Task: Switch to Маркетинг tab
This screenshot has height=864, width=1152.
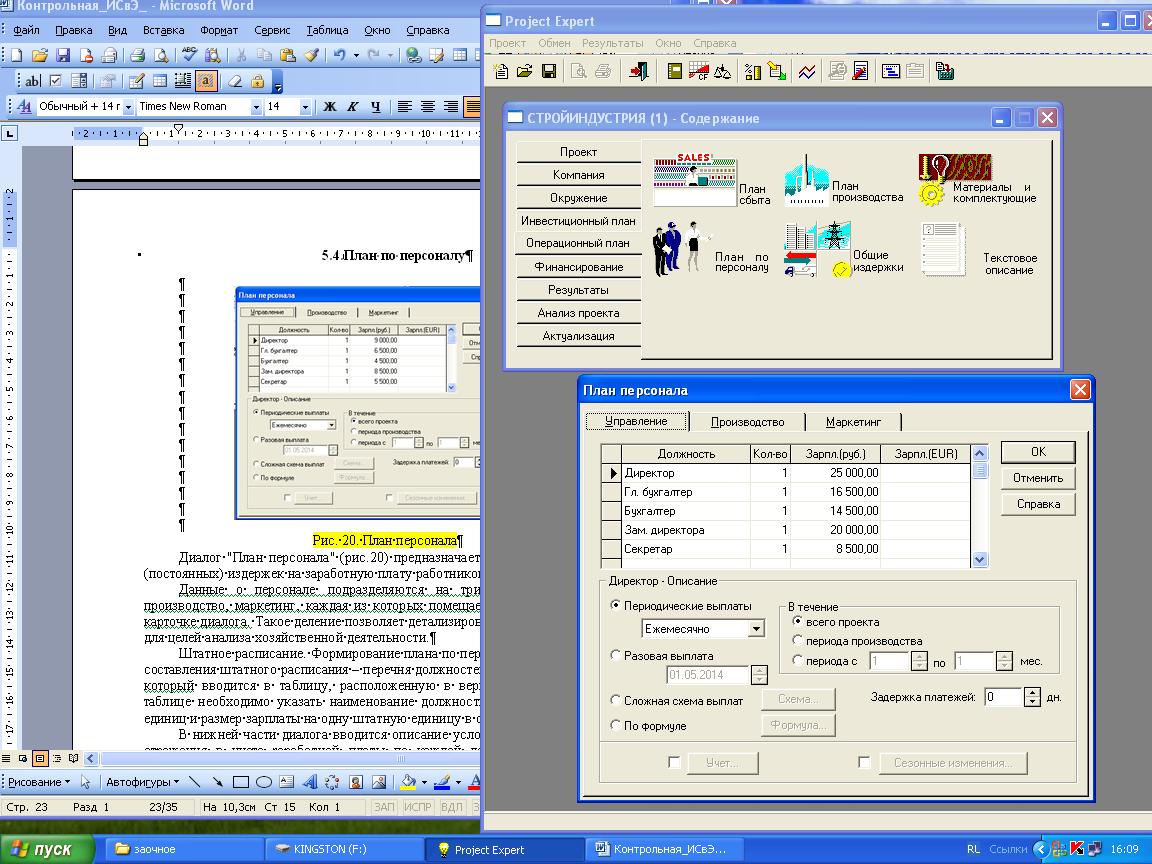Action: pyautogui.click(x=853, y=422)
